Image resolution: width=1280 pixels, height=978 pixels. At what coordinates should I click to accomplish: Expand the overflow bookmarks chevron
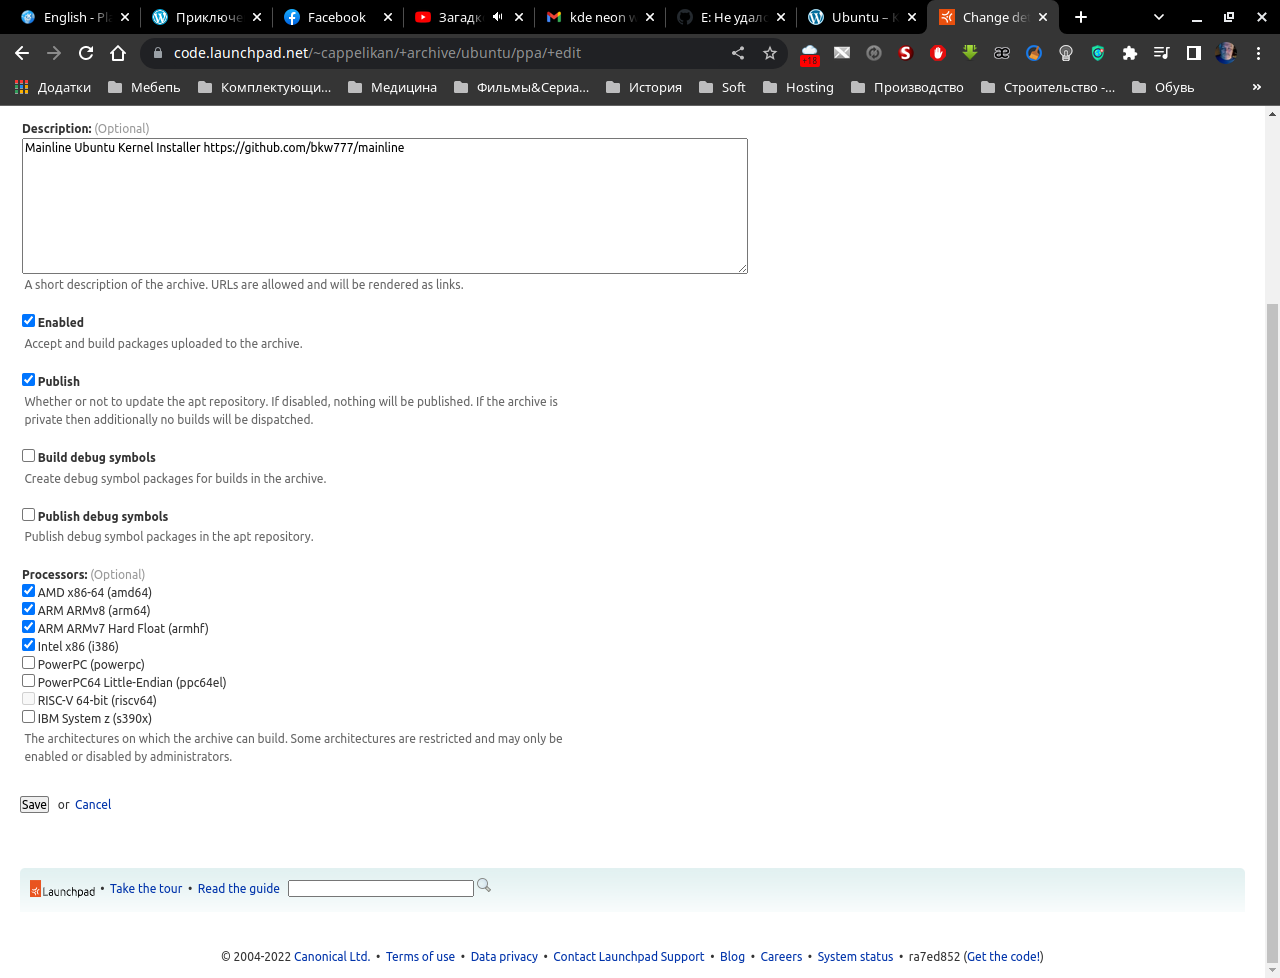click(x=1257, y=87)
